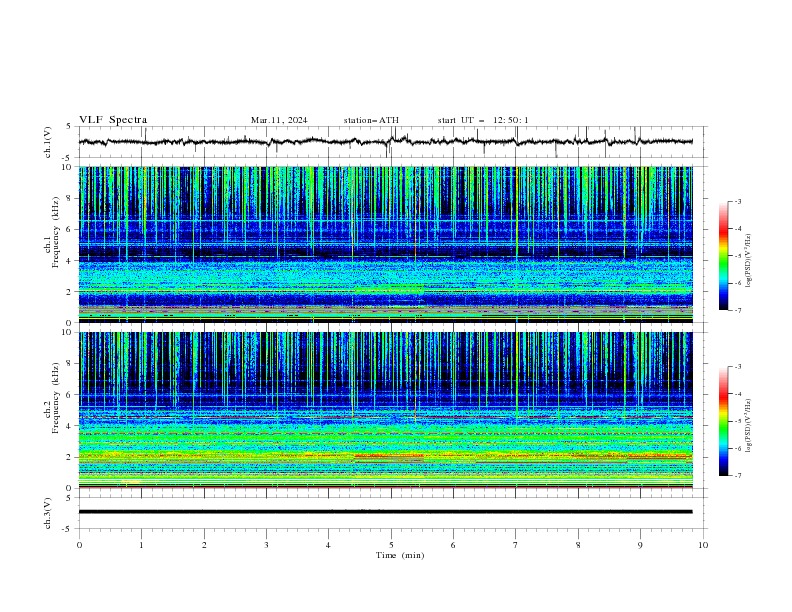Screen dimensions: 792x612
Task: Click the 'start UT = 12:50:1' label
Action: [483, 120]
